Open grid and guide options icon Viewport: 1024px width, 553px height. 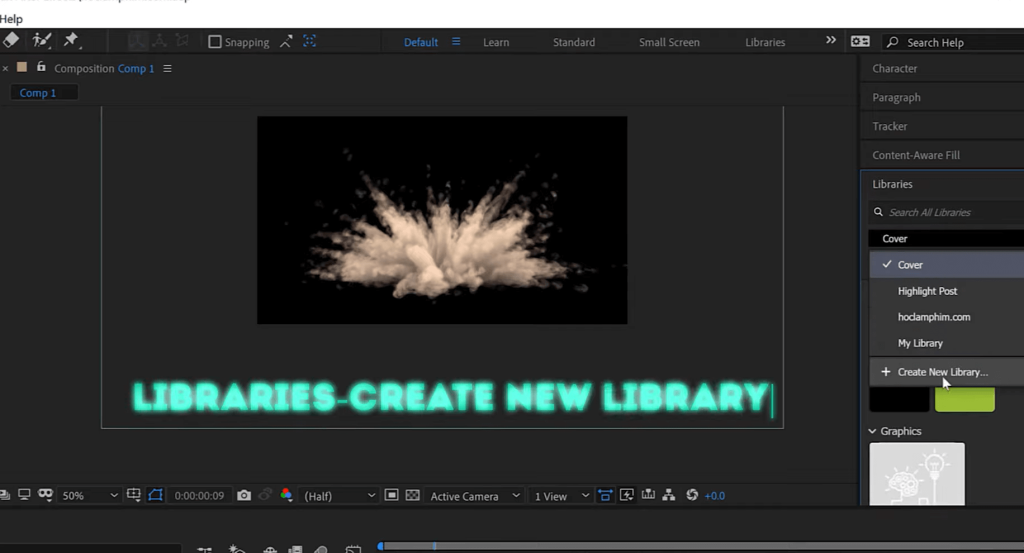coord(133,495)
